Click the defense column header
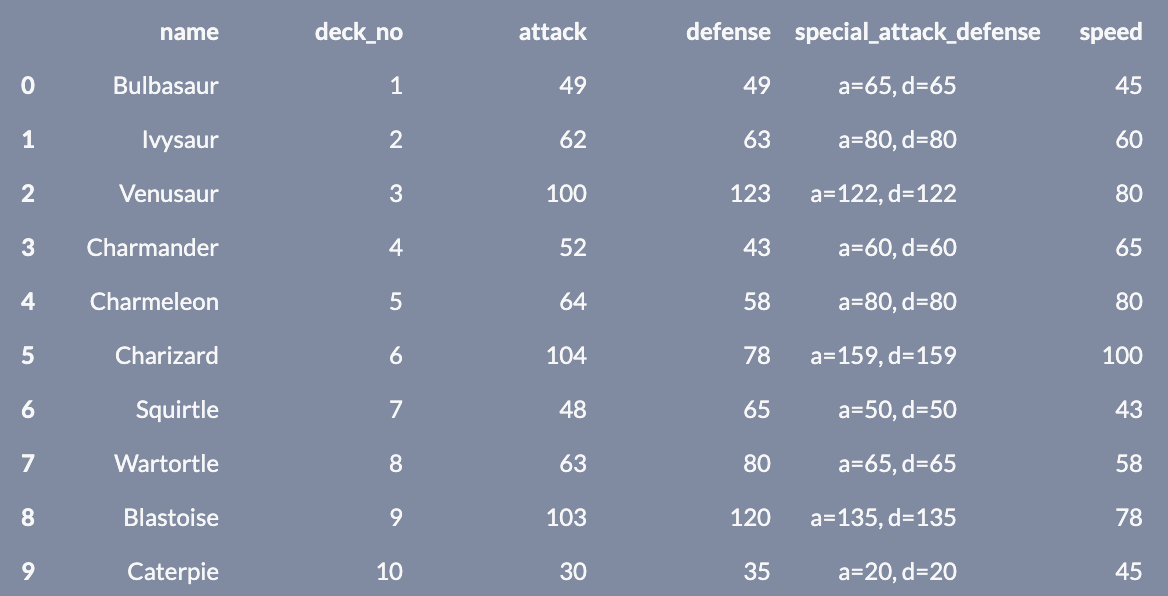1168x596 pixels. click(728, 32)
